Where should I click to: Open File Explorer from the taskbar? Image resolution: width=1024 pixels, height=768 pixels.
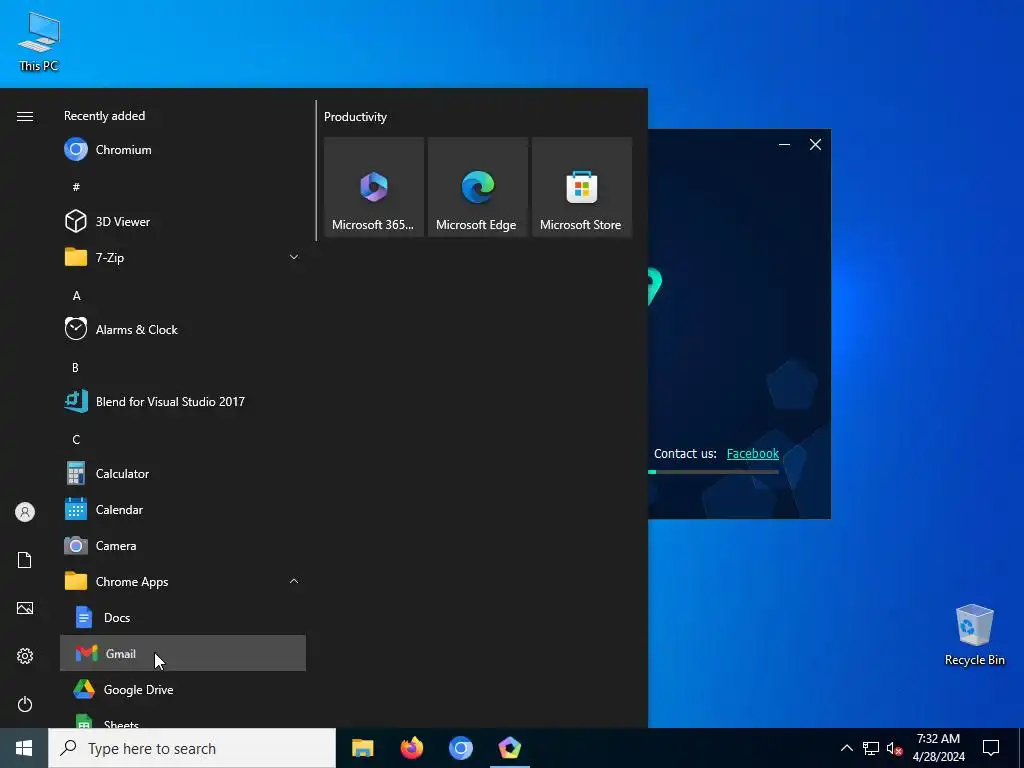[362, 748]
